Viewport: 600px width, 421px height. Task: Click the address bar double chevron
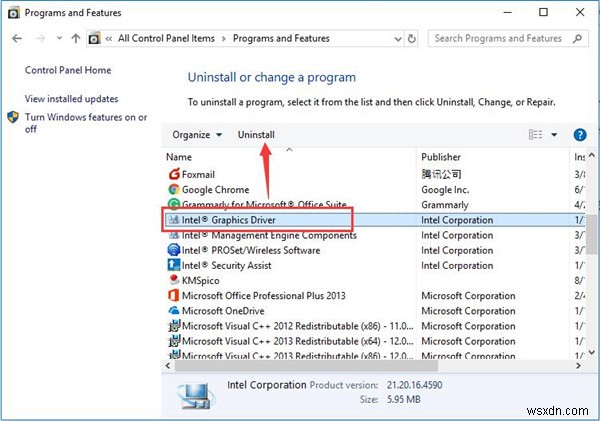pos(109,39)
